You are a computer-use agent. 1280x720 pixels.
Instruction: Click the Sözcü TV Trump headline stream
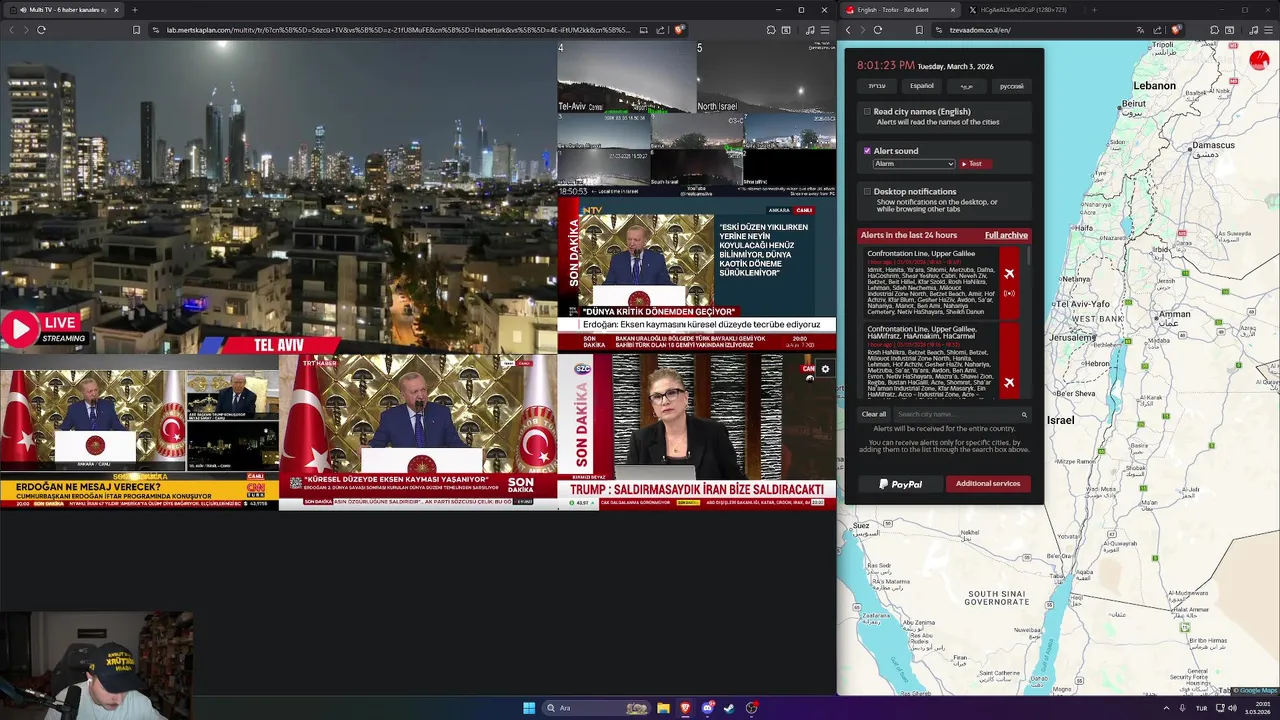[x=697, y=433]
